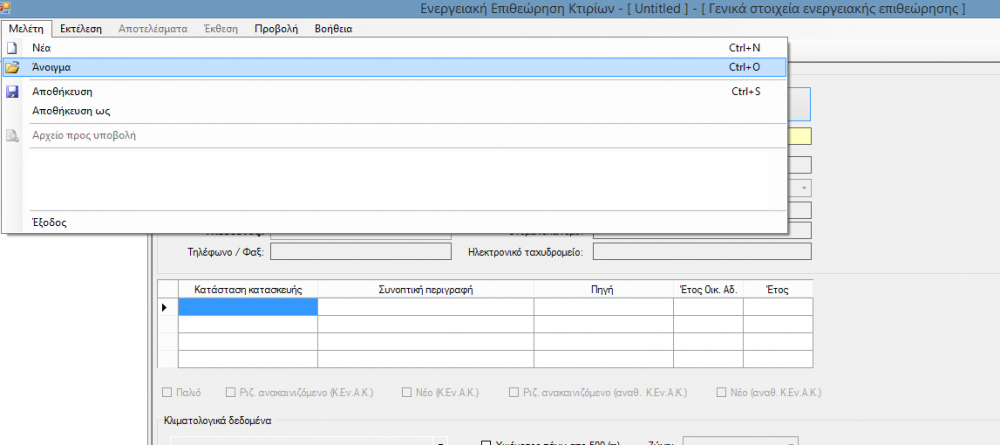Click the open folder icon beside Άνοιγμα
The height and width of the screenshot is (445, 1000).
click(12, 67)
